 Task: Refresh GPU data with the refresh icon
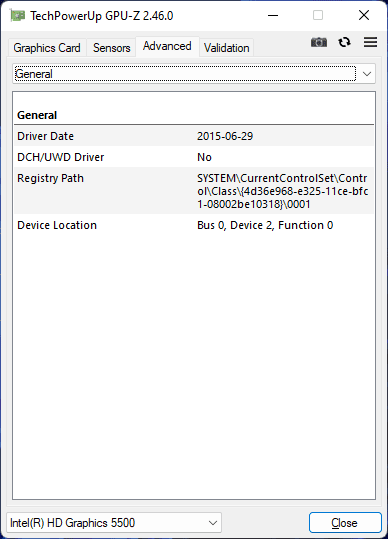344,42
